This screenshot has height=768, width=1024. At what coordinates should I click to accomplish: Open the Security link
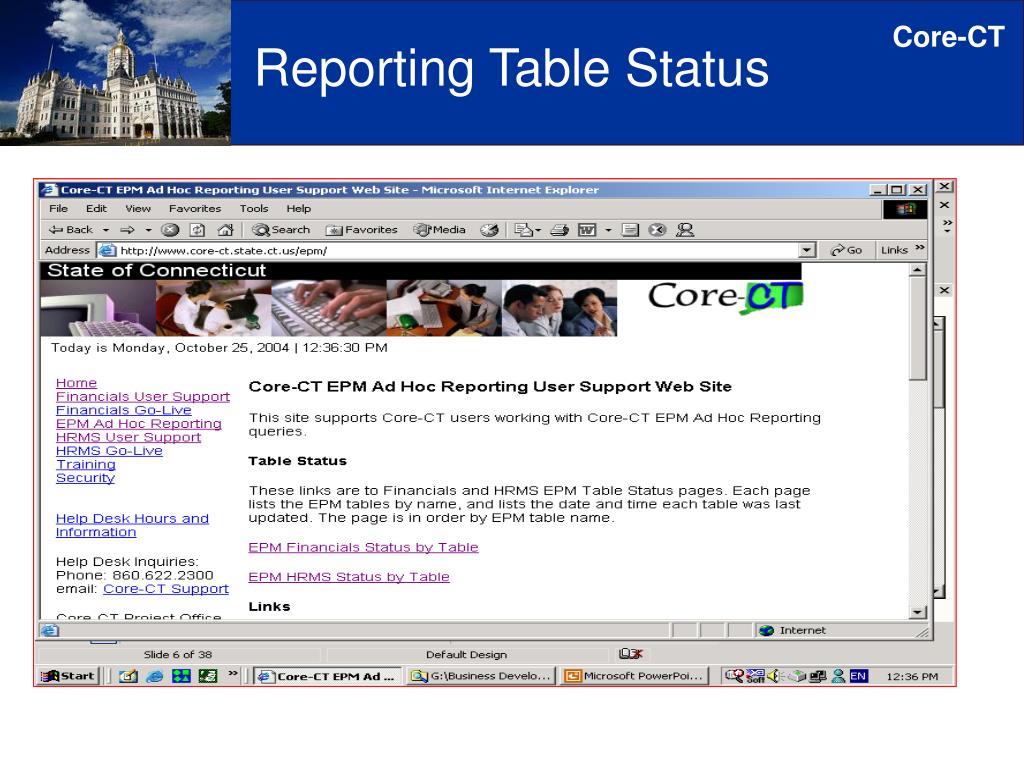click(x=85, y=479)
